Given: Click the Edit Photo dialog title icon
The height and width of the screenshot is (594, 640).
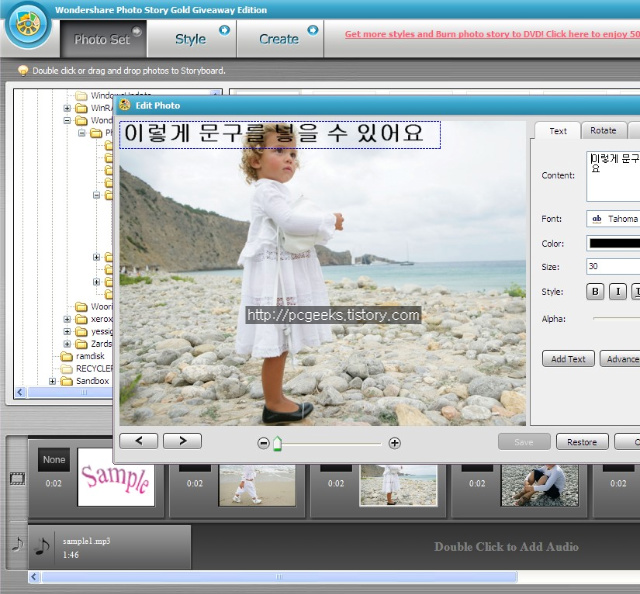Looking at the screenshot, I should (x=124, y=105).
